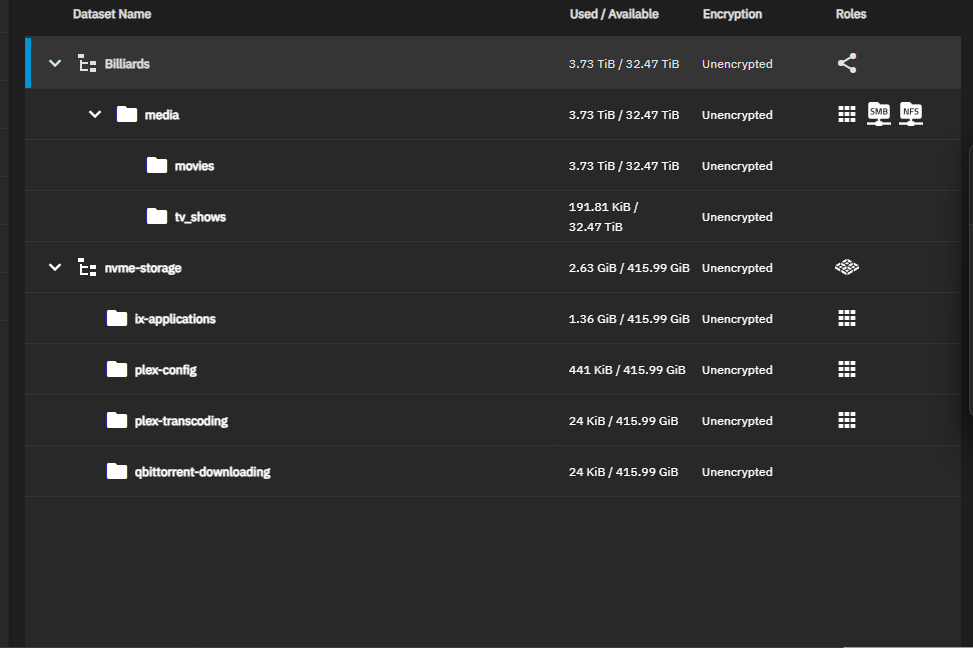Click the folder icon next to plex-transcoding

pos(117,420)
